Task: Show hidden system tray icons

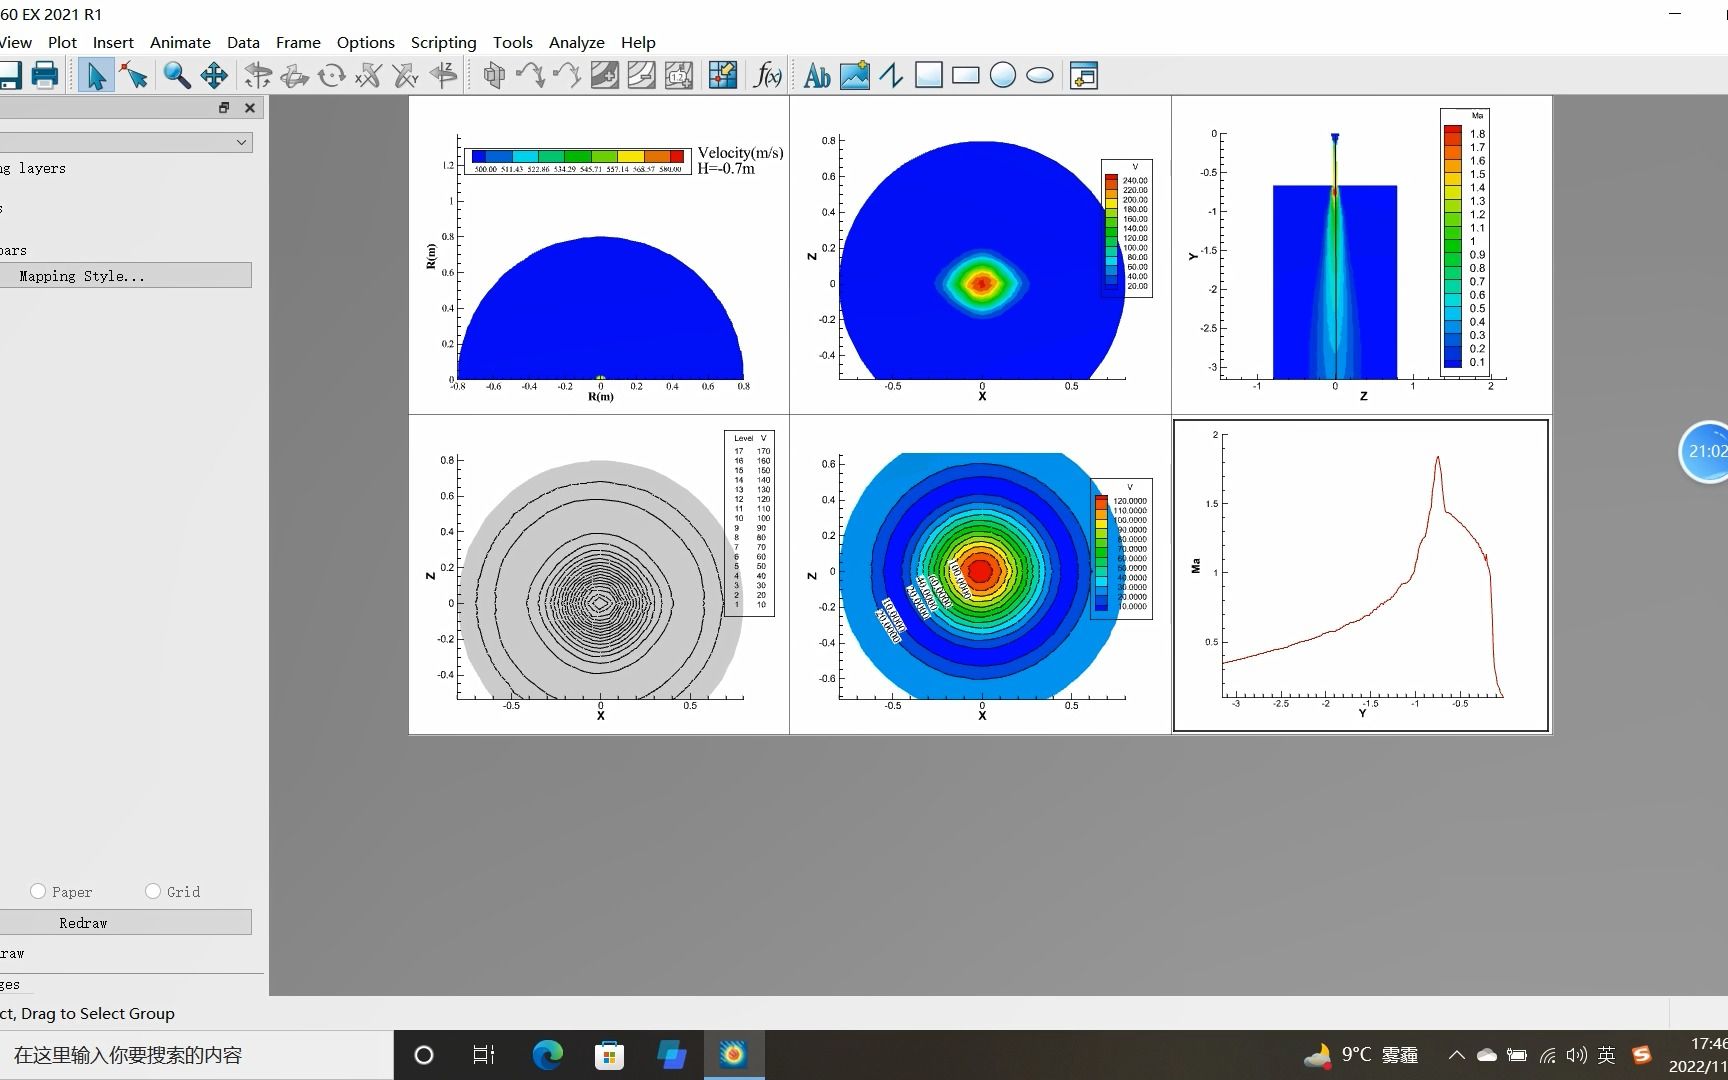Action: pos(1456,1055)
